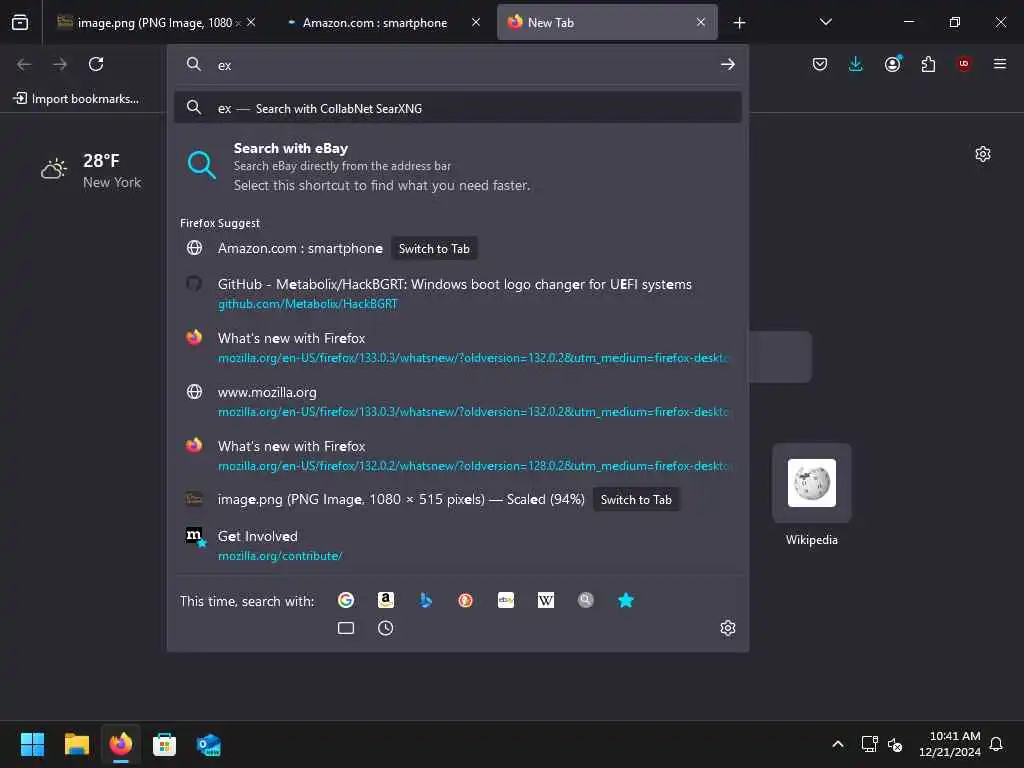
Task: Reload the current page
Action: click(x=96, y=64)
